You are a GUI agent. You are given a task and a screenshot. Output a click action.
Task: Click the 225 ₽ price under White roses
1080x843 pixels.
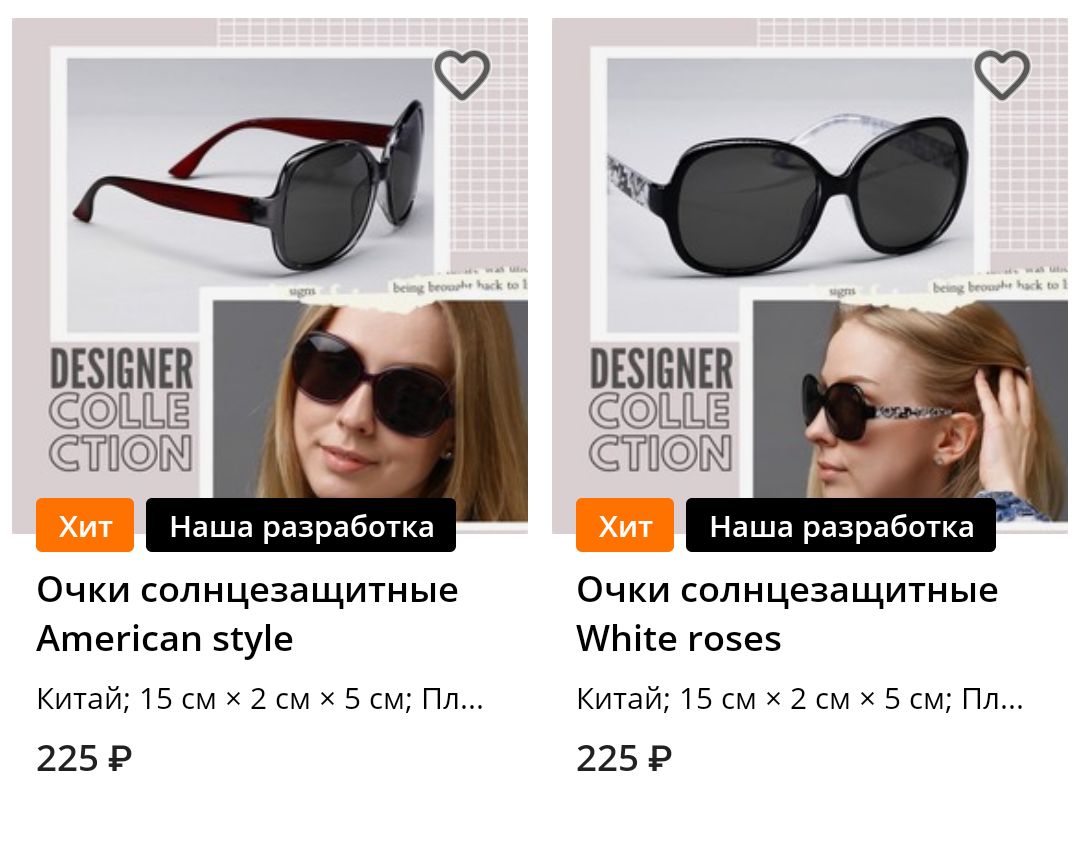pyautogui.click(x=624, y=759)
